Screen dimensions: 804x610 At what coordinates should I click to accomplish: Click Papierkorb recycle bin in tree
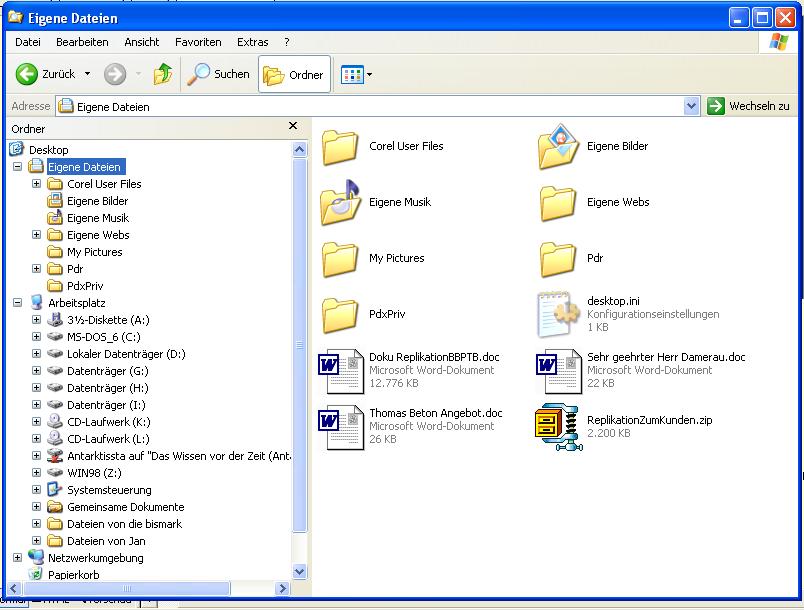[x=73, y=575]
